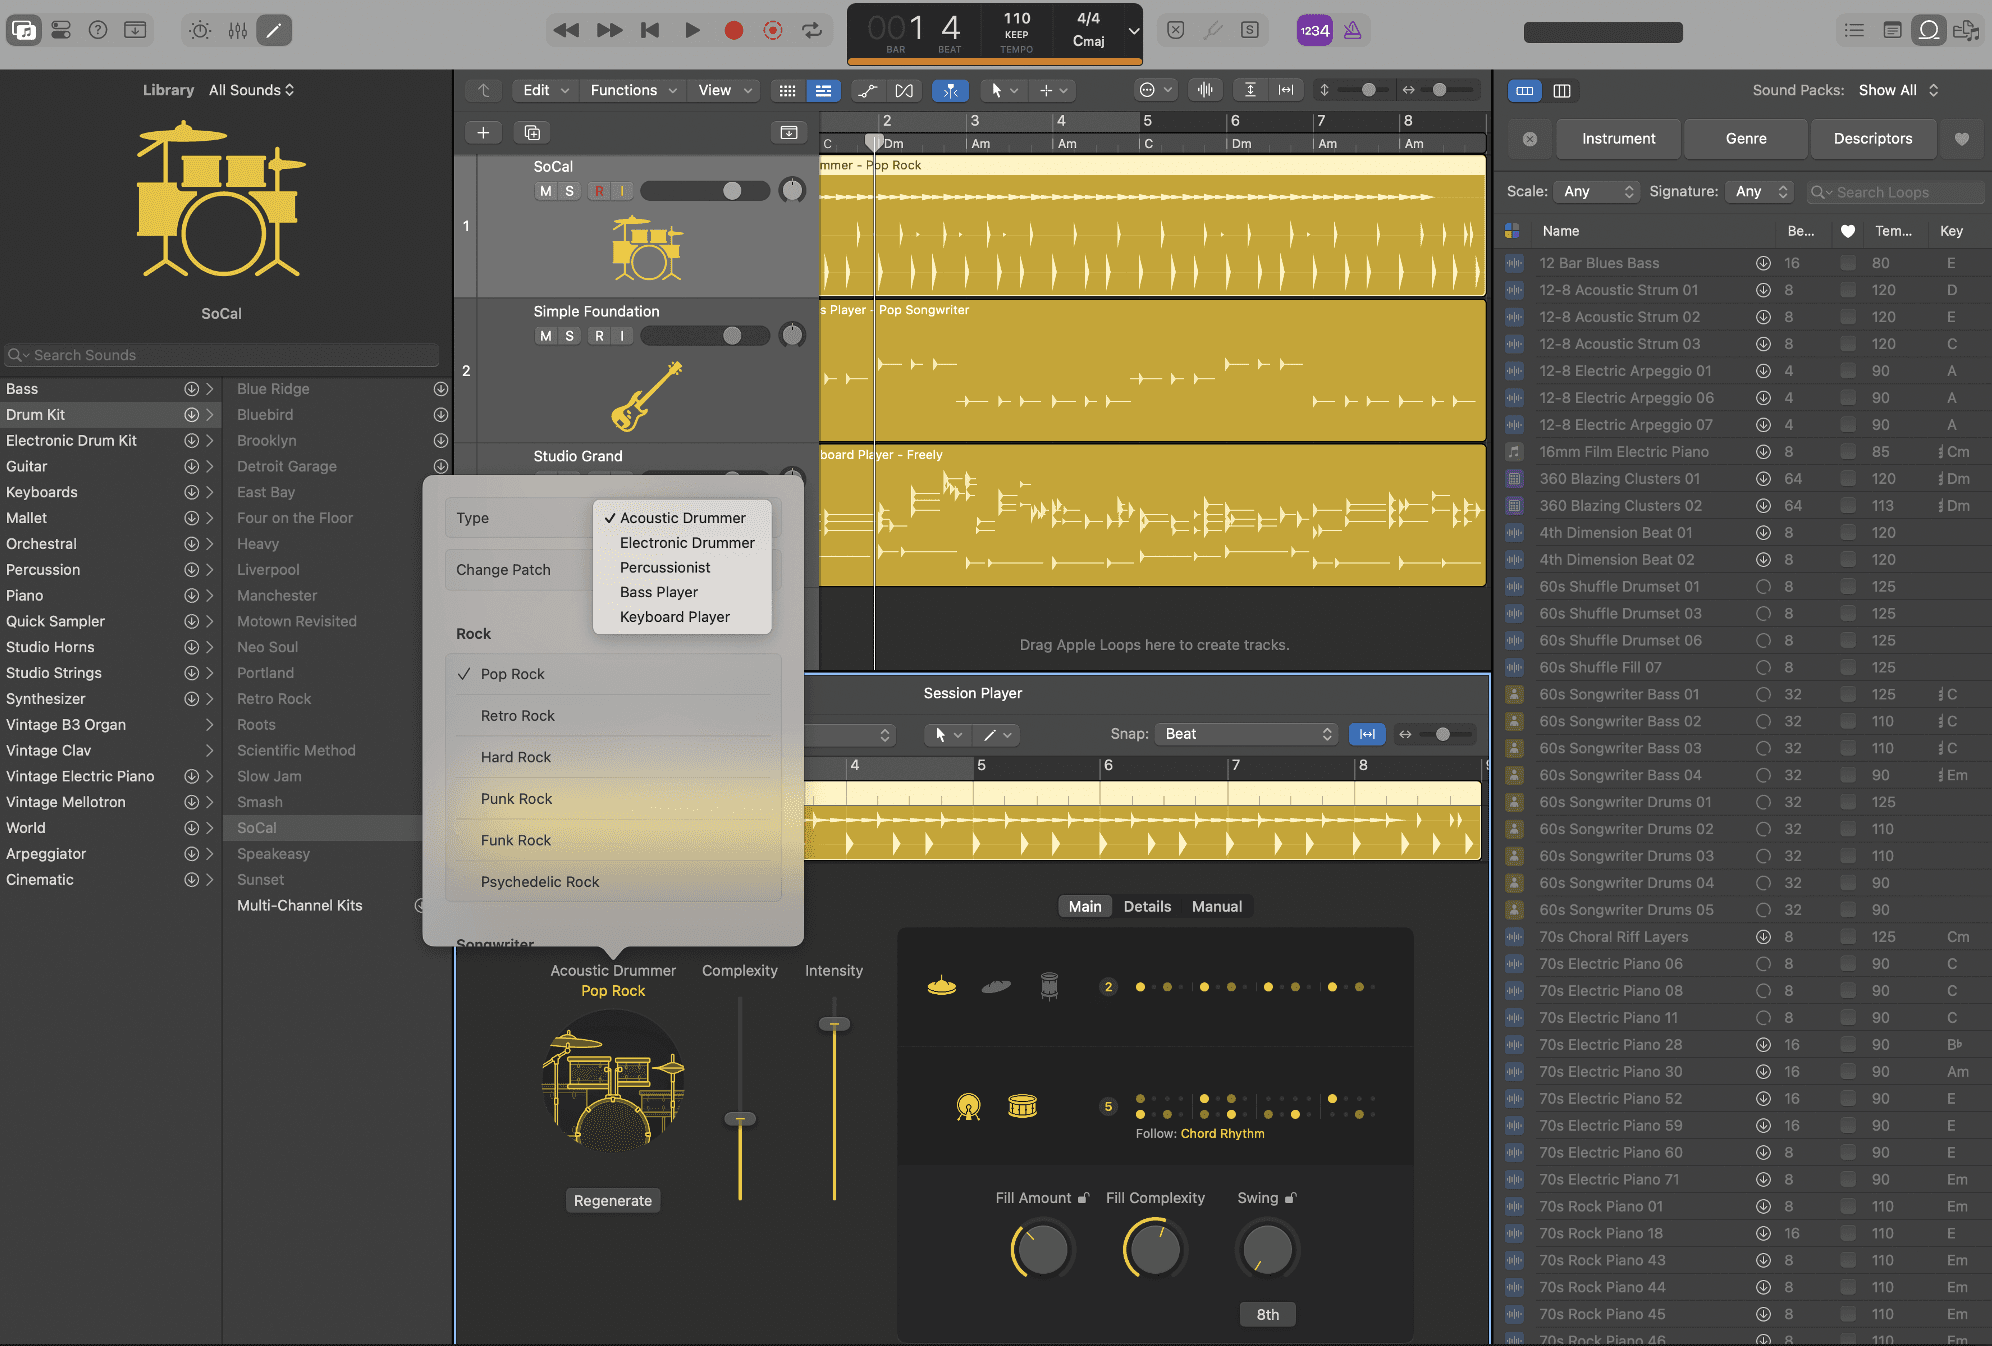This screenshot has width=1992, height=1346.
Task: Click the Genre filter button
Action: [1746, 139]
